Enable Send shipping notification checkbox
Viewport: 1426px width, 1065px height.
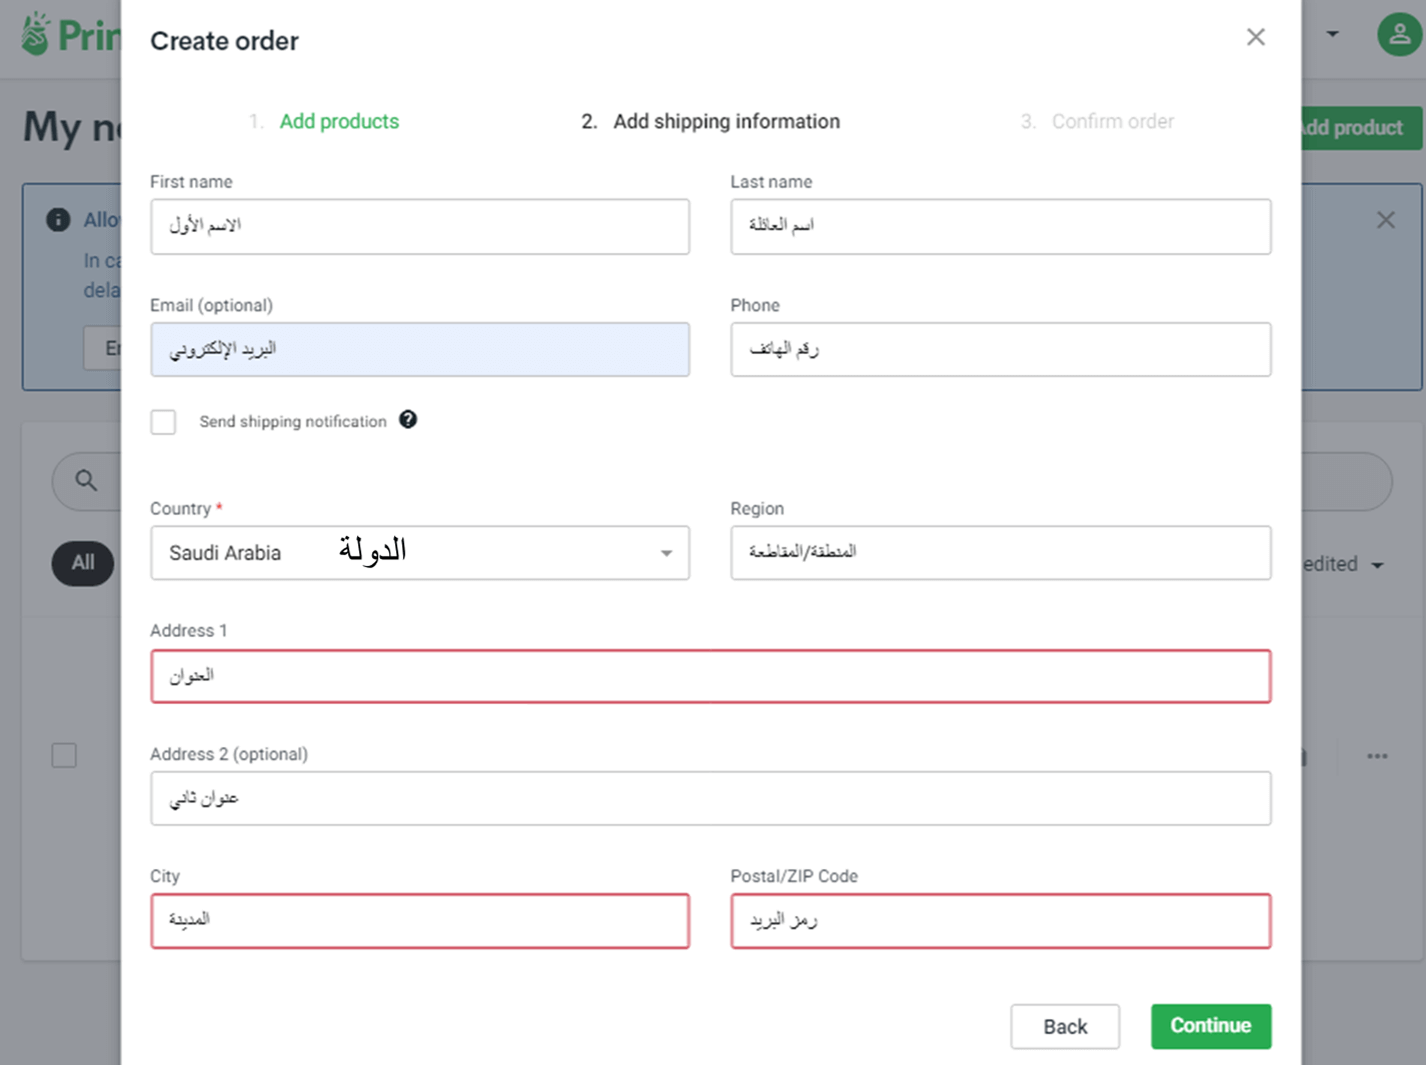(x=163, y=422)
